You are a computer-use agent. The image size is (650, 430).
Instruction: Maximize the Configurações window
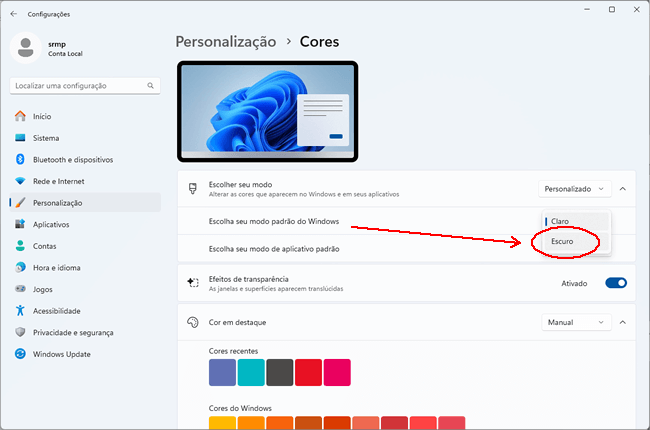coord(612,9)
